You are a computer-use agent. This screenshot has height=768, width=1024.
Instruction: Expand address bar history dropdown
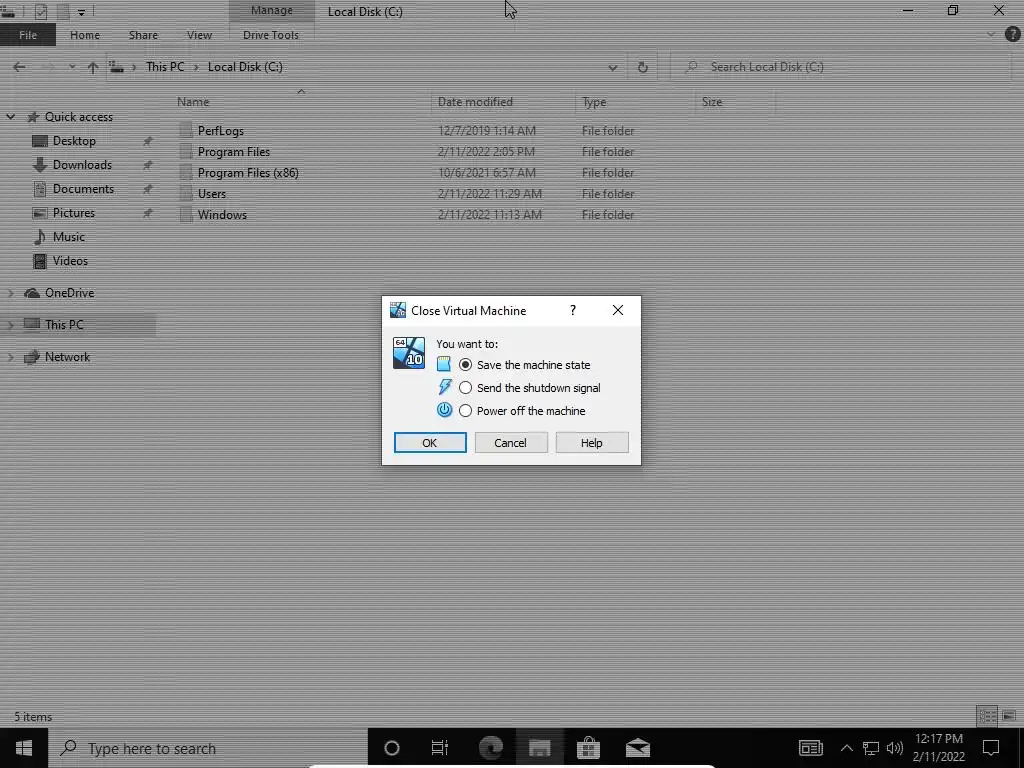[613, 67]
